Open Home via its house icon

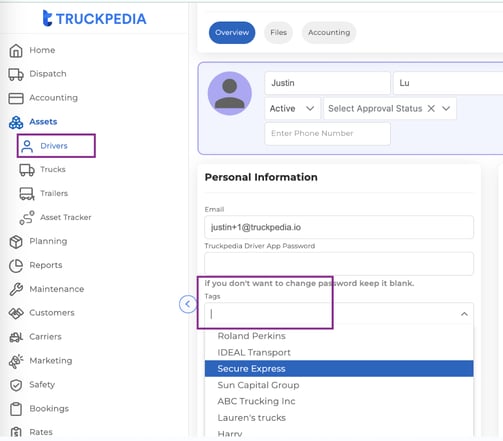[x=16, y=50]
